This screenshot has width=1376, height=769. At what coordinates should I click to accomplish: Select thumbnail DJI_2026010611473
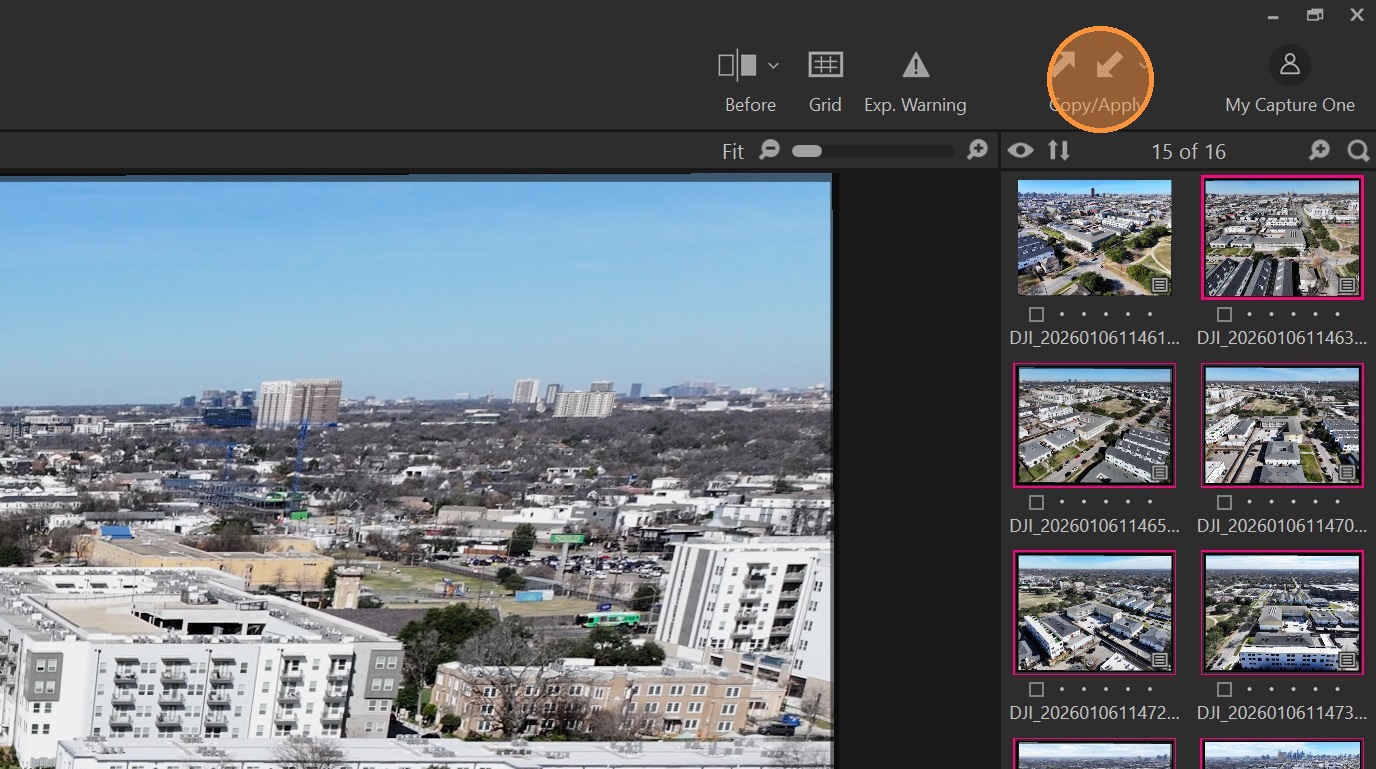pyautogui.click(x=1282, y=612)
